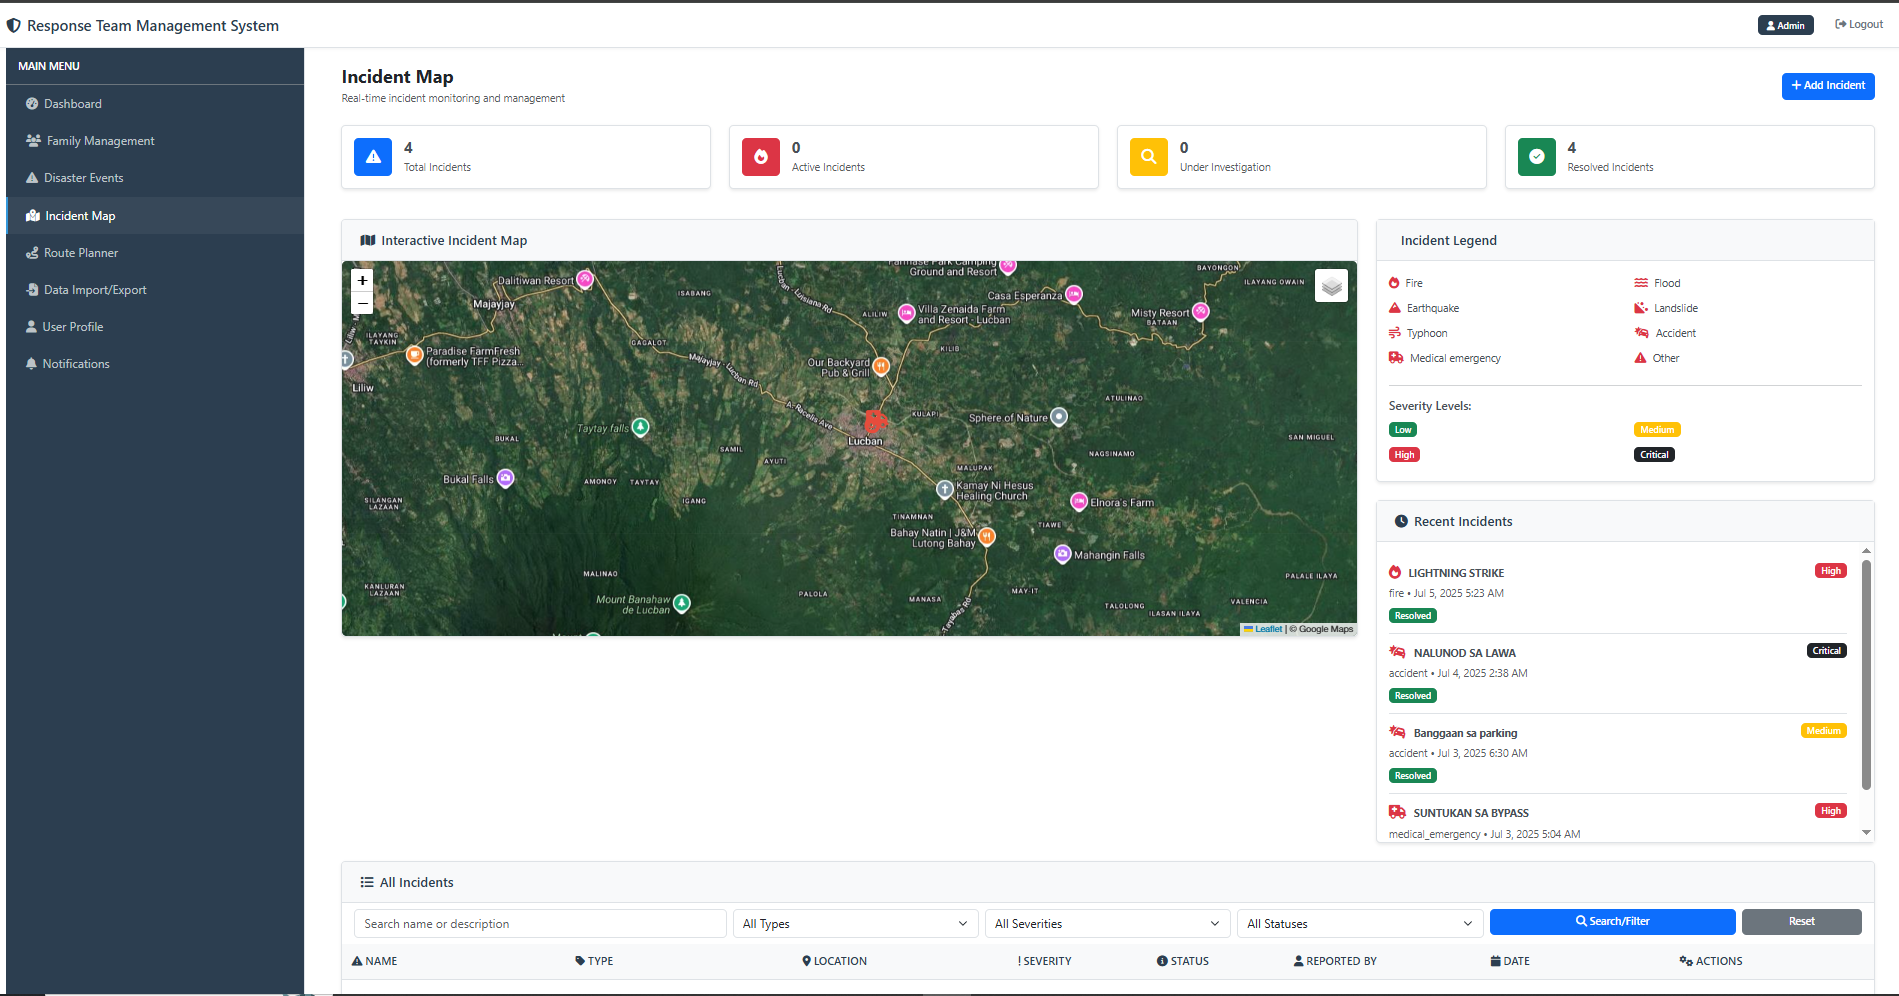The image size is (1899, 996).
Task: Select the Route Planner icon in sidebar
Action: click(33, 252)
